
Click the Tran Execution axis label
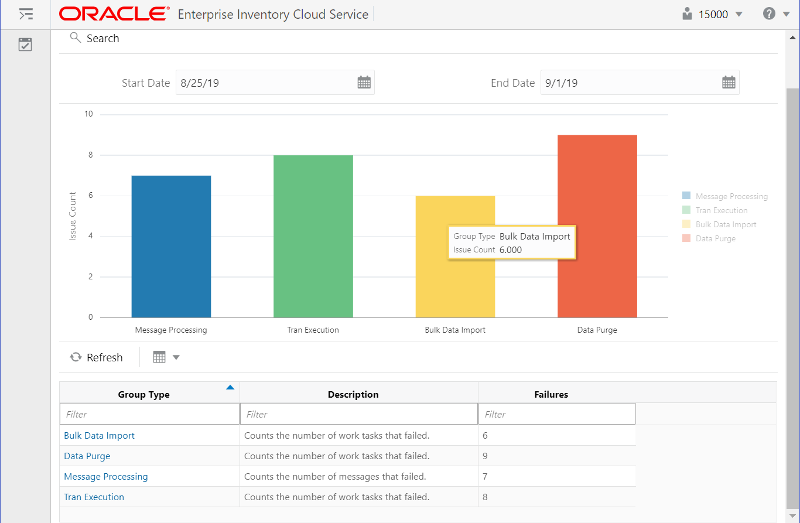point(313,330)
